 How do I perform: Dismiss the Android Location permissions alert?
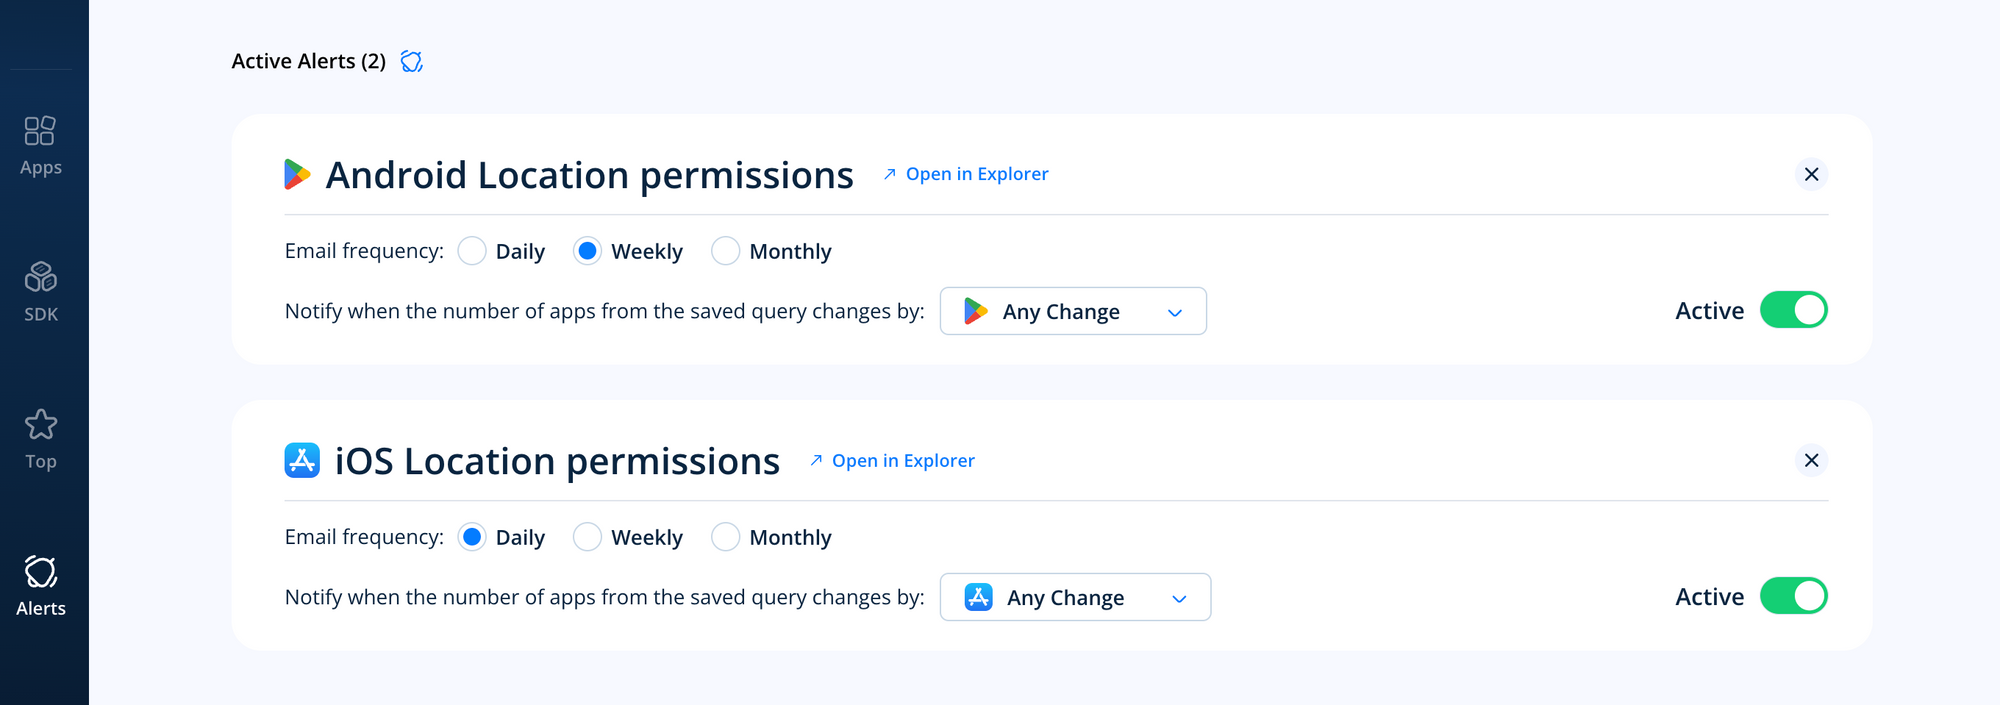(x=1811, y=174)
